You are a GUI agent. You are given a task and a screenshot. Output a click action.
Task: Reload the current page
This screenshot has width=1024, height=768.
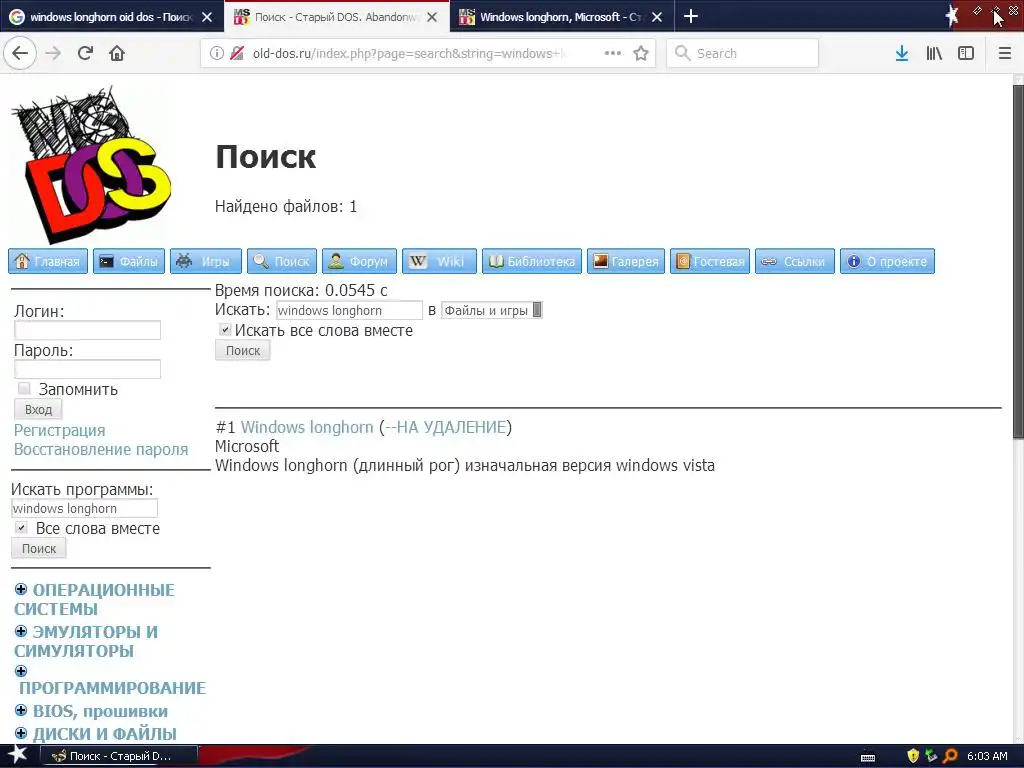tap(85, 53)
